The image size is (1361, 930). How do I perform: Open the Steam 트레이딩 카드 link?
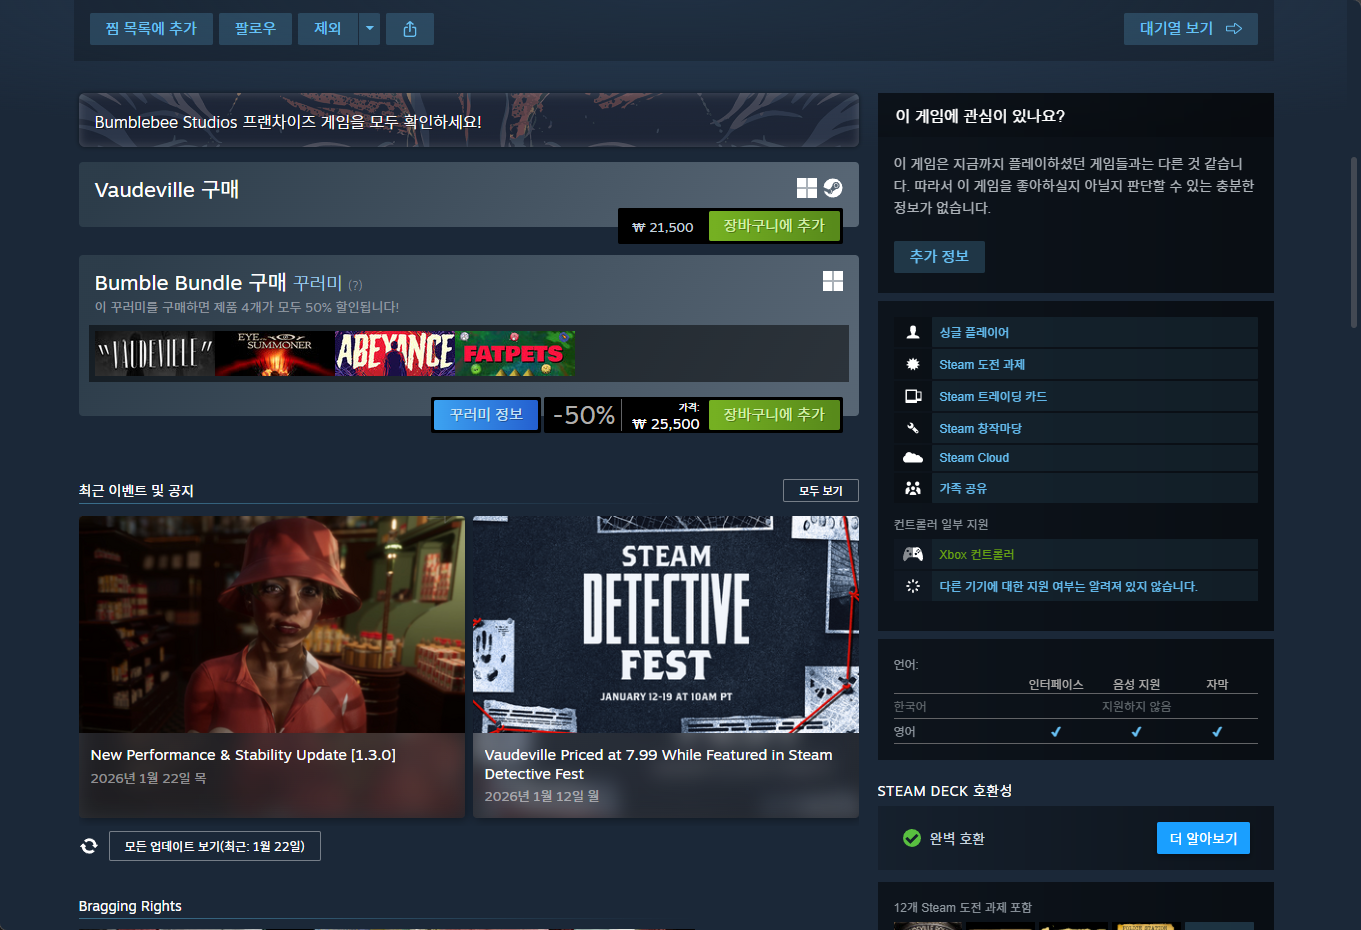[993, 396]
